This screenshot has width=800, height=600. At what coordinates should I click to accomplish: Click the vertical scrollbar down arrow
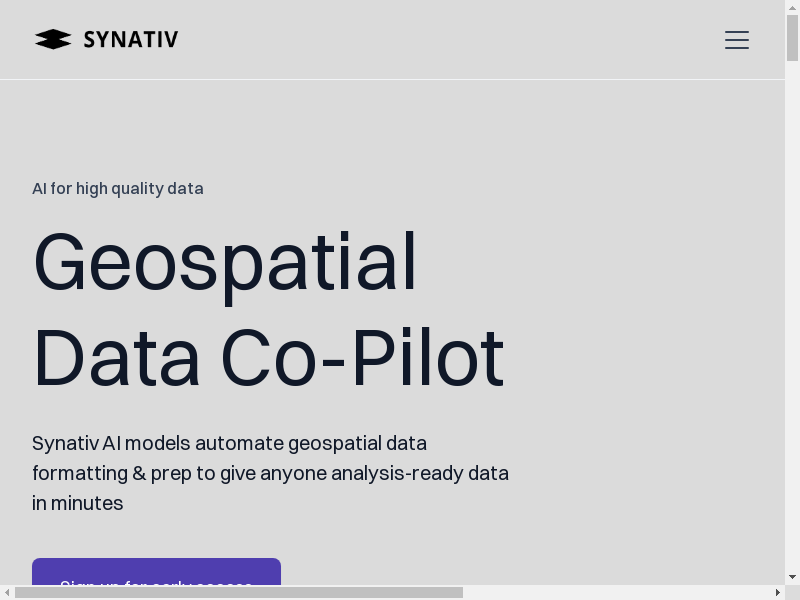(x=792, y=577)
